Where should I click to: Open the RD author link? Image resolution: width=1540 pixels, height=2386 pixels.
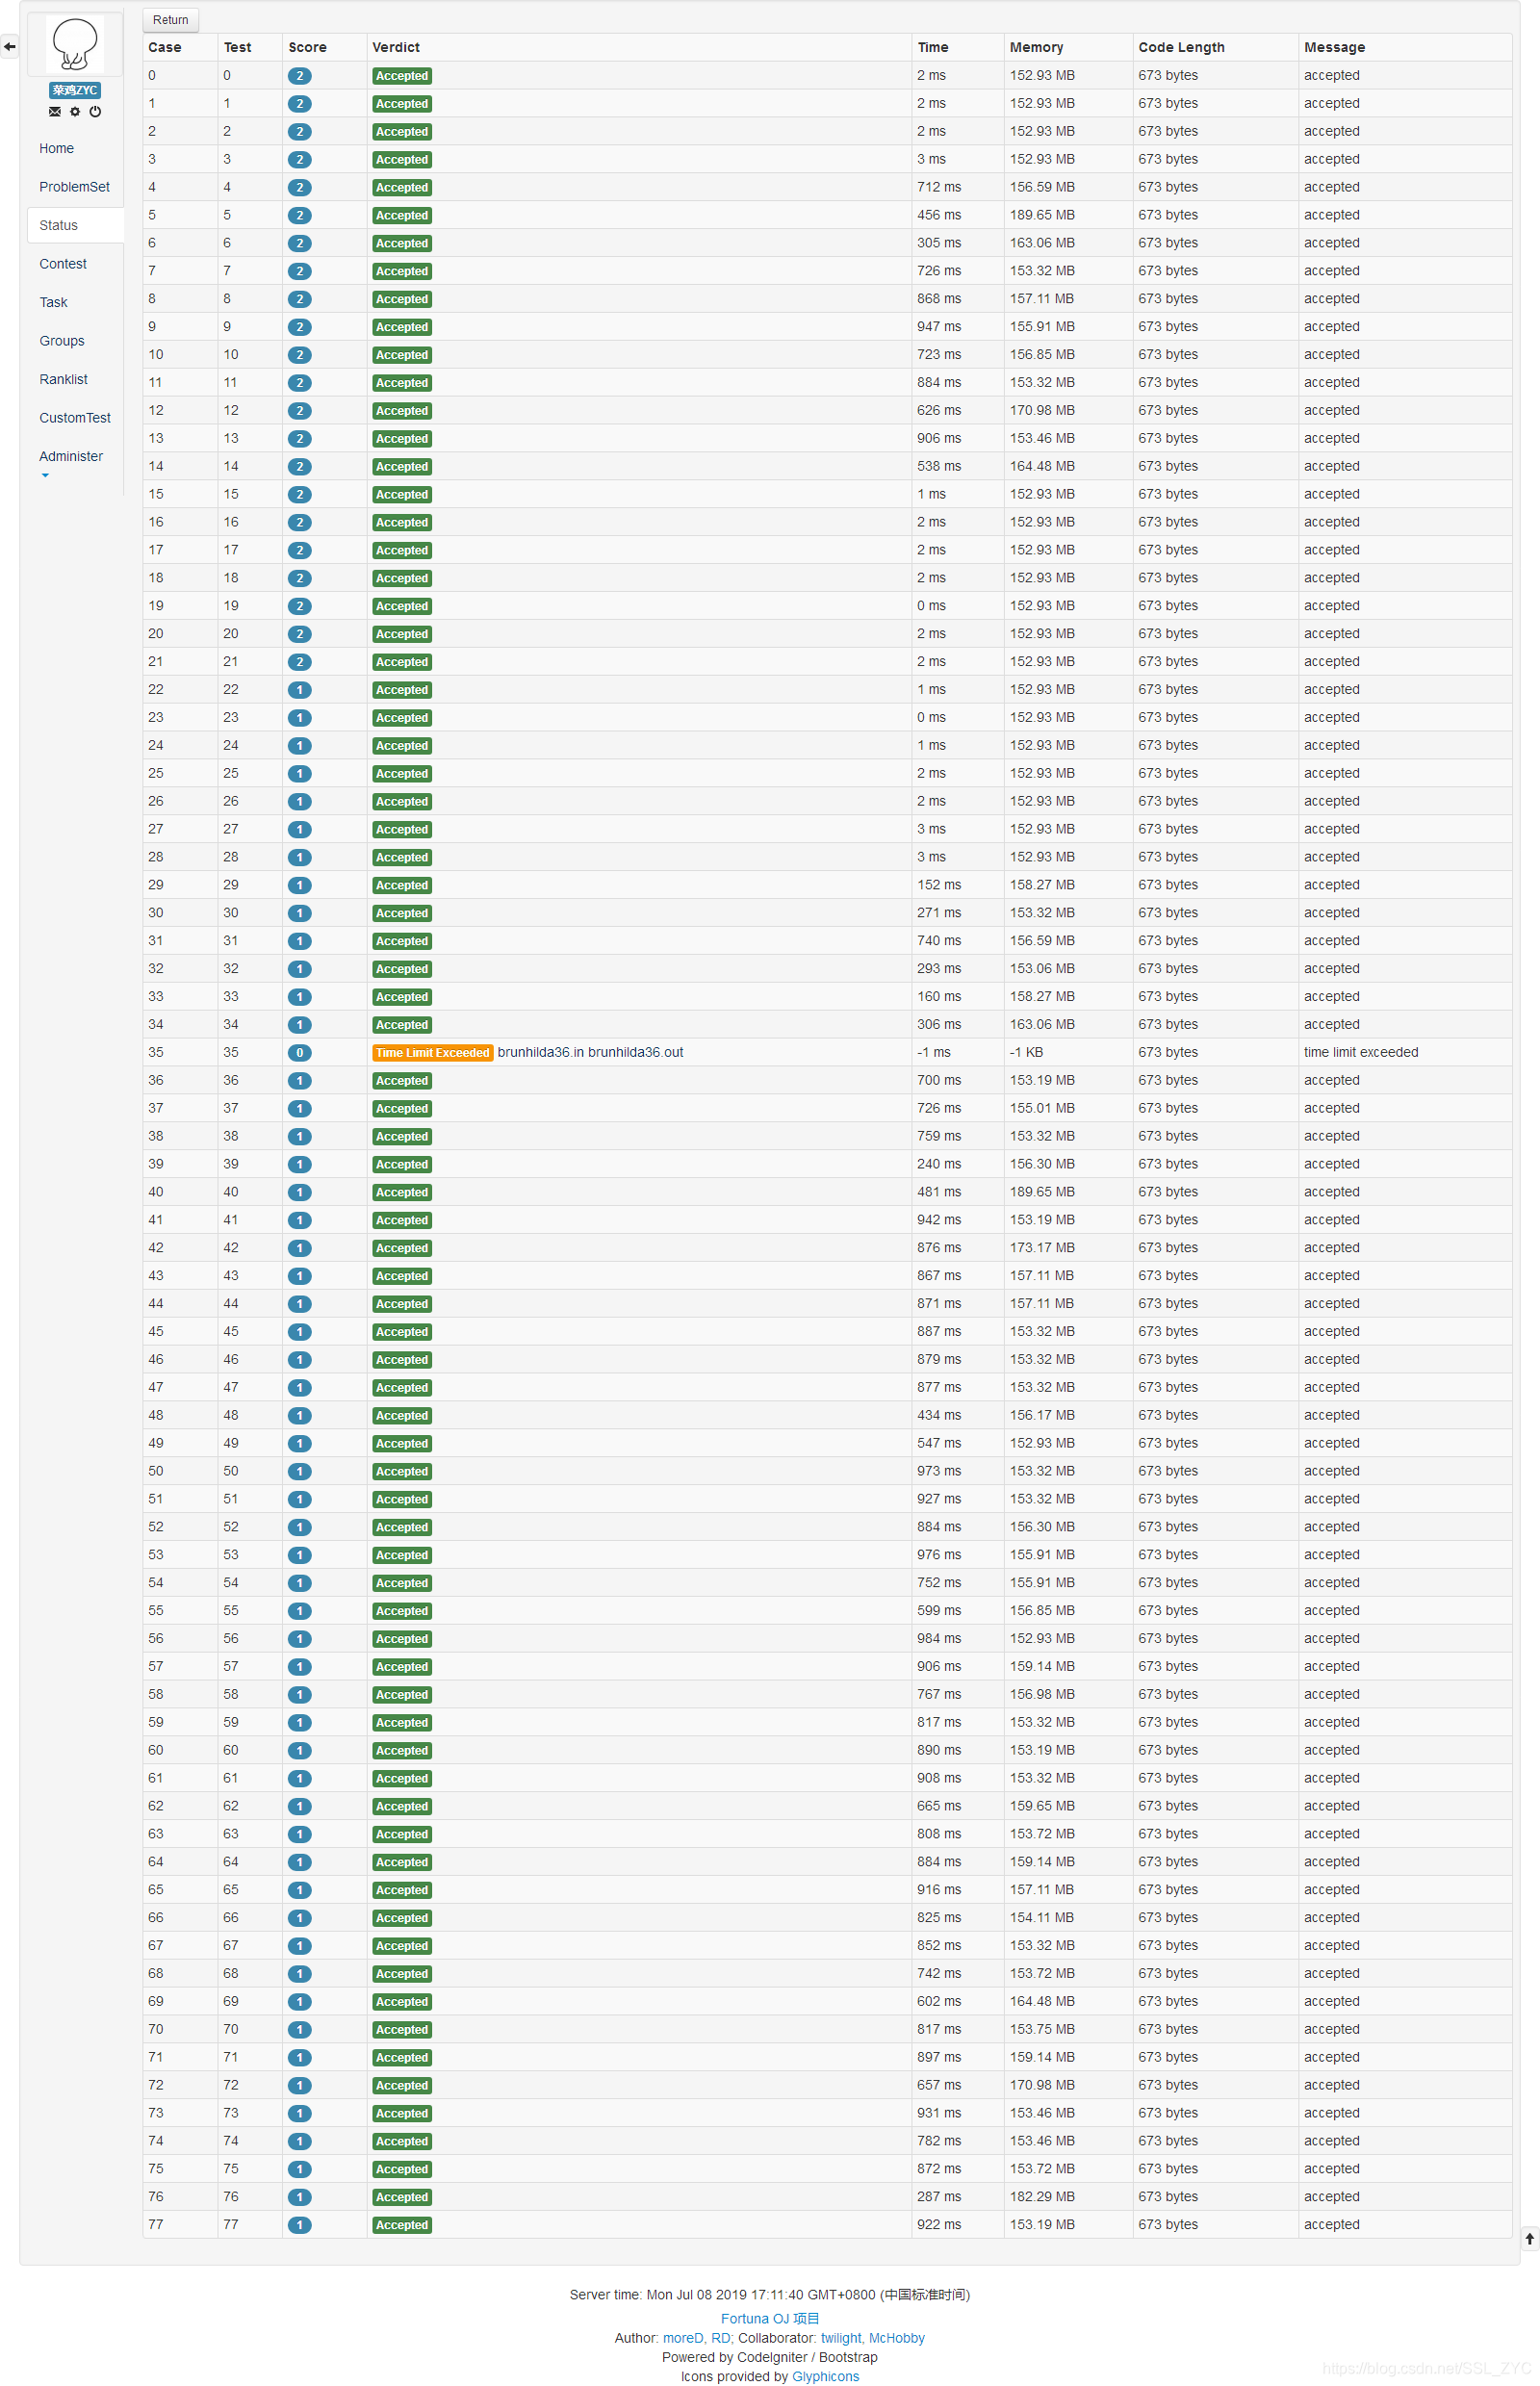[720, 2338]
